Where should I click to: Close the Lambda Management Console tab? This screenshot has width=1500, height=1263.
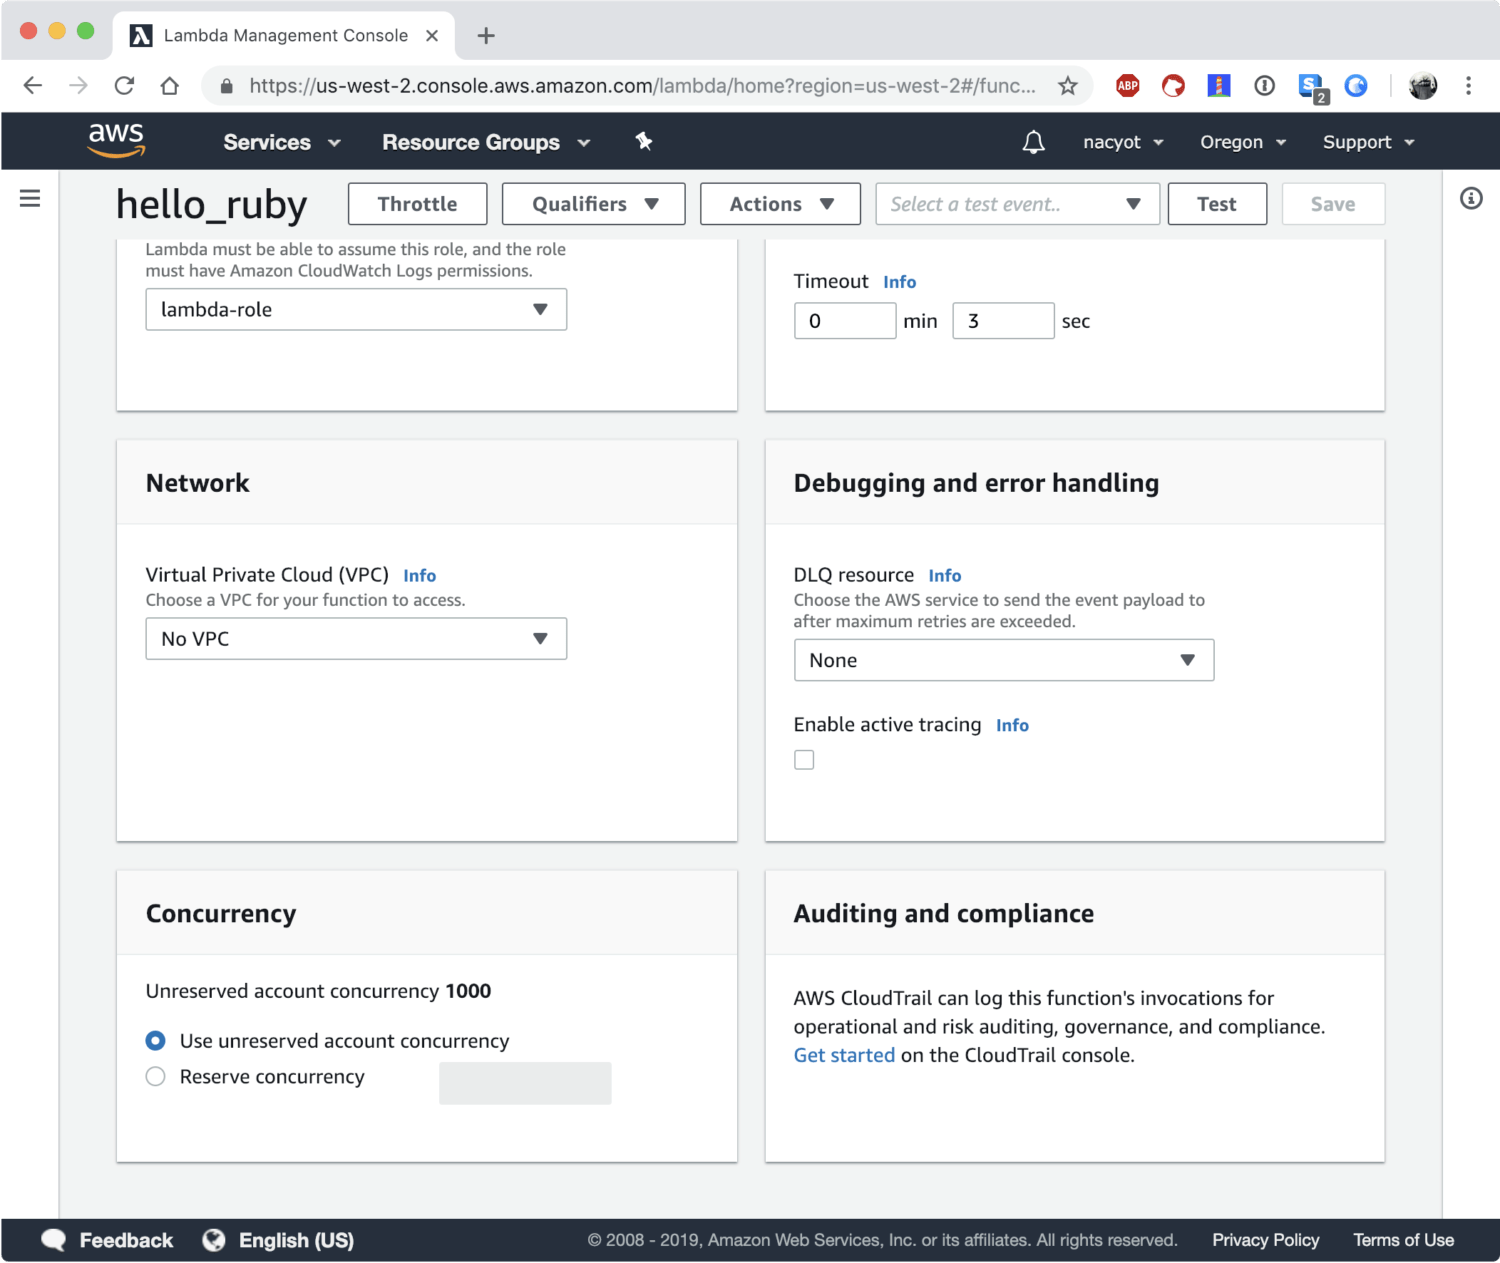click(432, 35)
